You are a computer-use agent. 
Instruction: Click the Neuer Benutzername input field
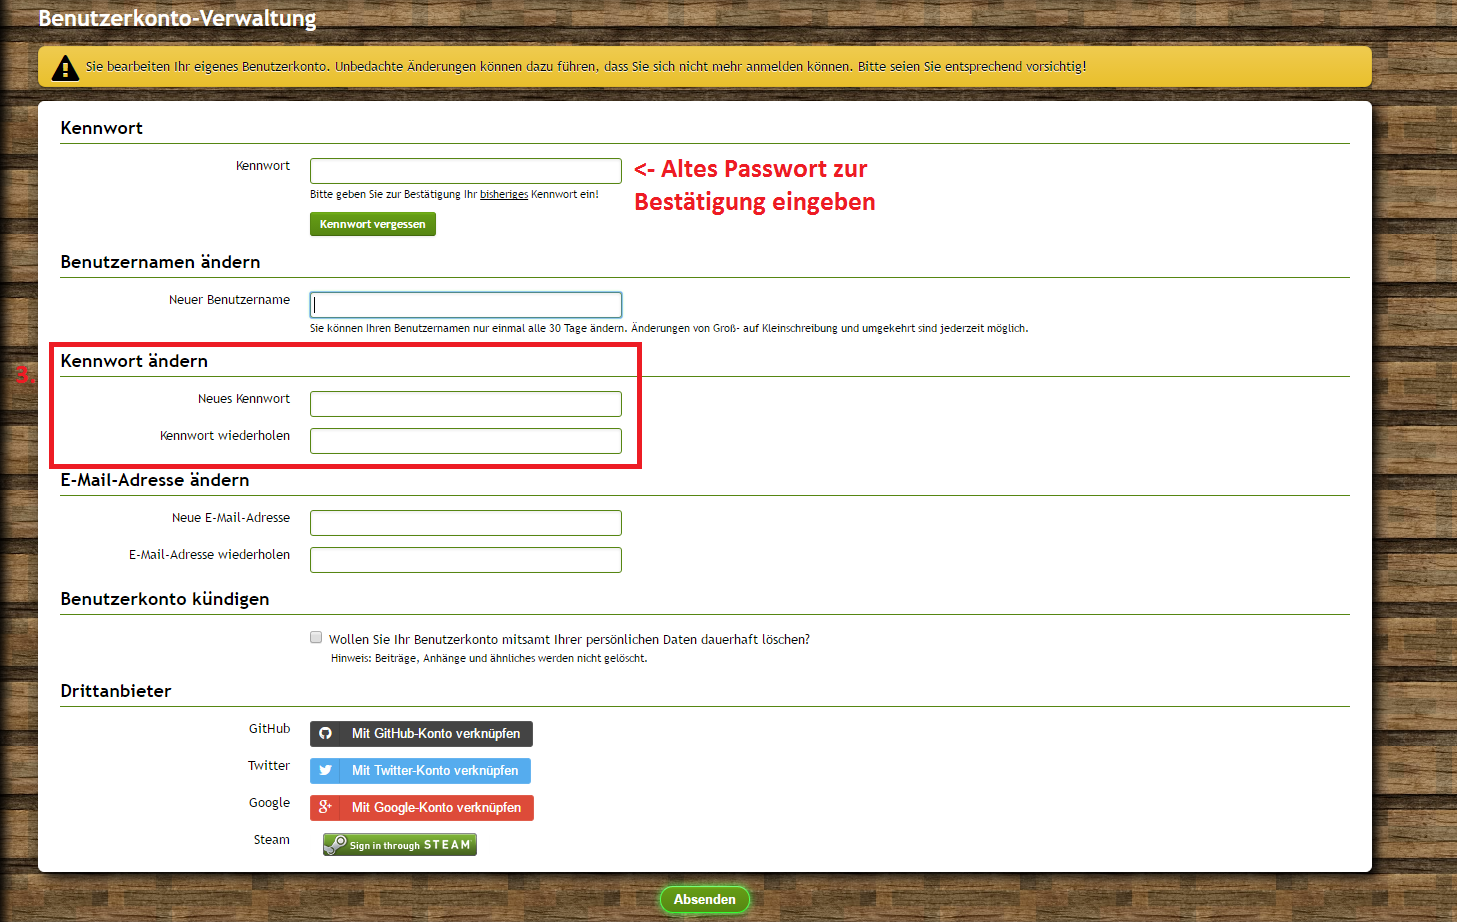pos(465,305)
